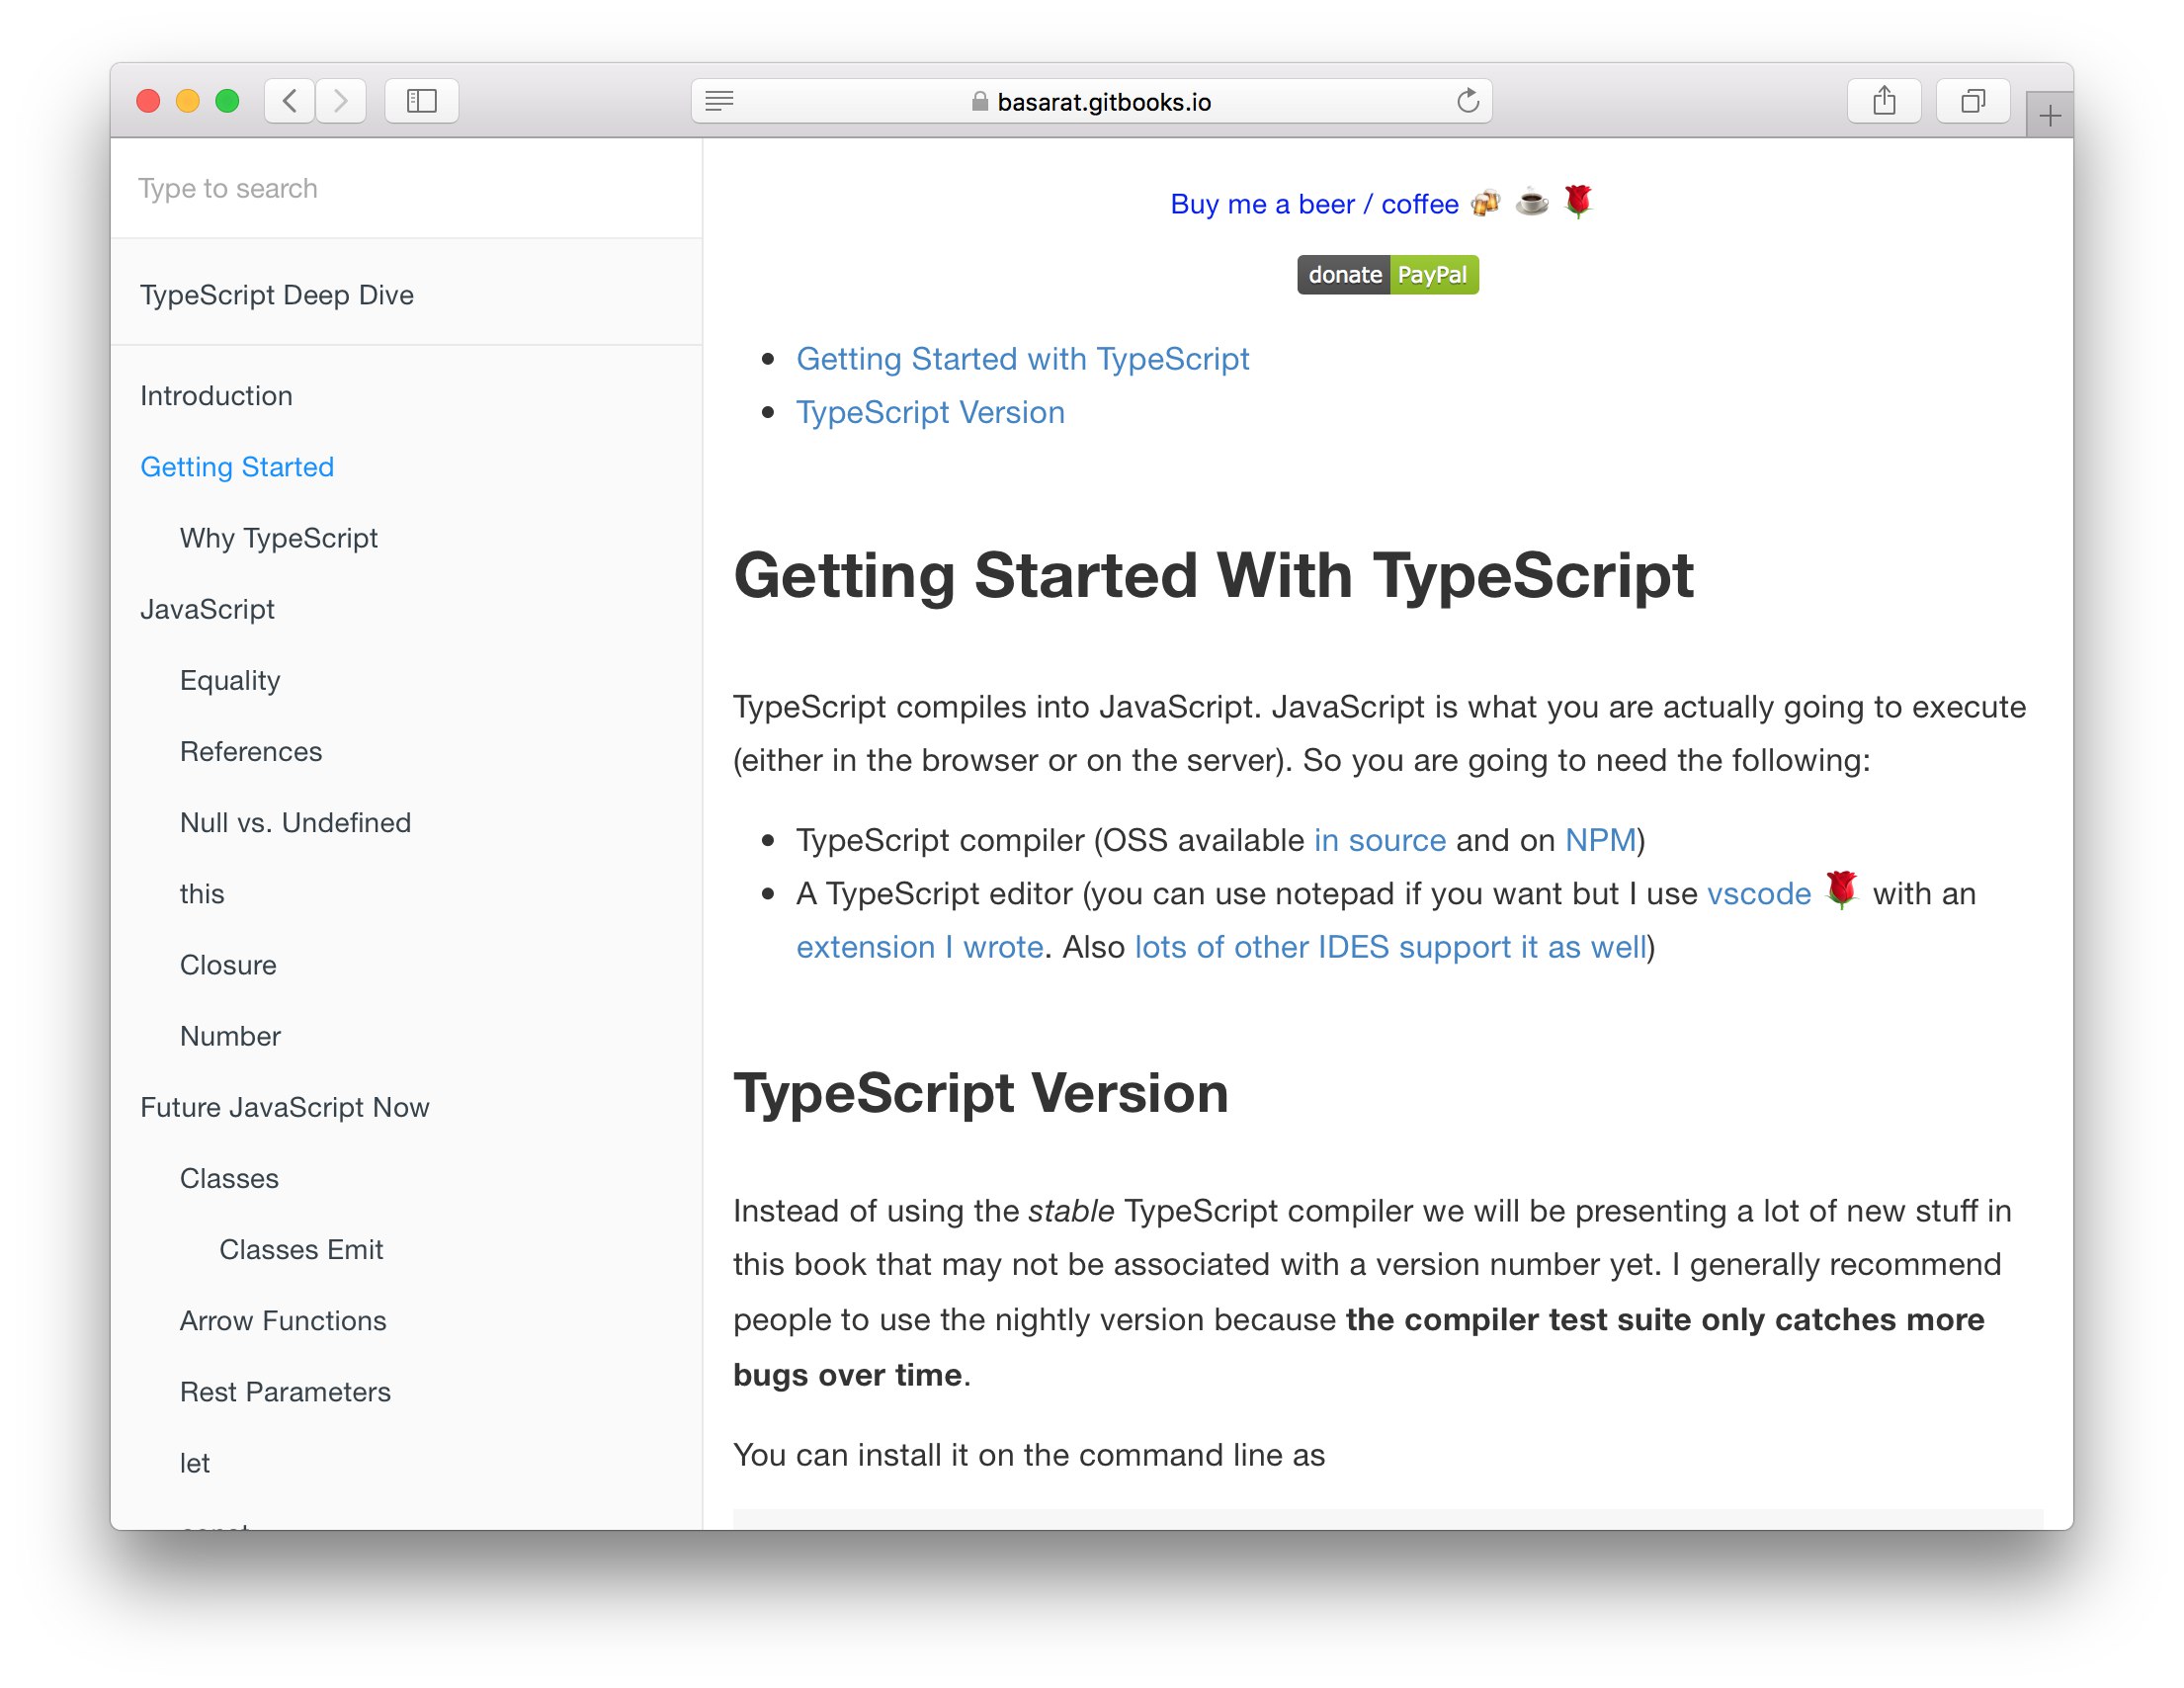Jump to 'Getting Started with TypeScript' anchor link
This screenshot has width=2184, height=1688.
[x=1022, y=359]
